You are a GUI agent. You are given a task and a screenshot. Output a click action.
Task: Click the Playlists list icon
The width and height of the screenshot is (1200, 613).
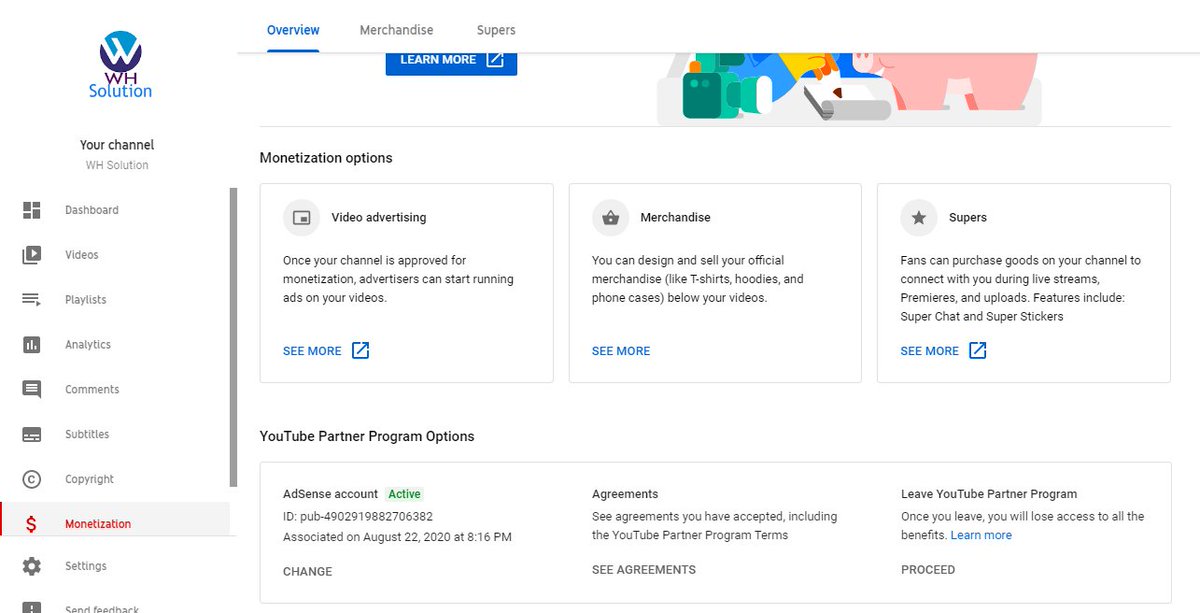tap(32, 300)
